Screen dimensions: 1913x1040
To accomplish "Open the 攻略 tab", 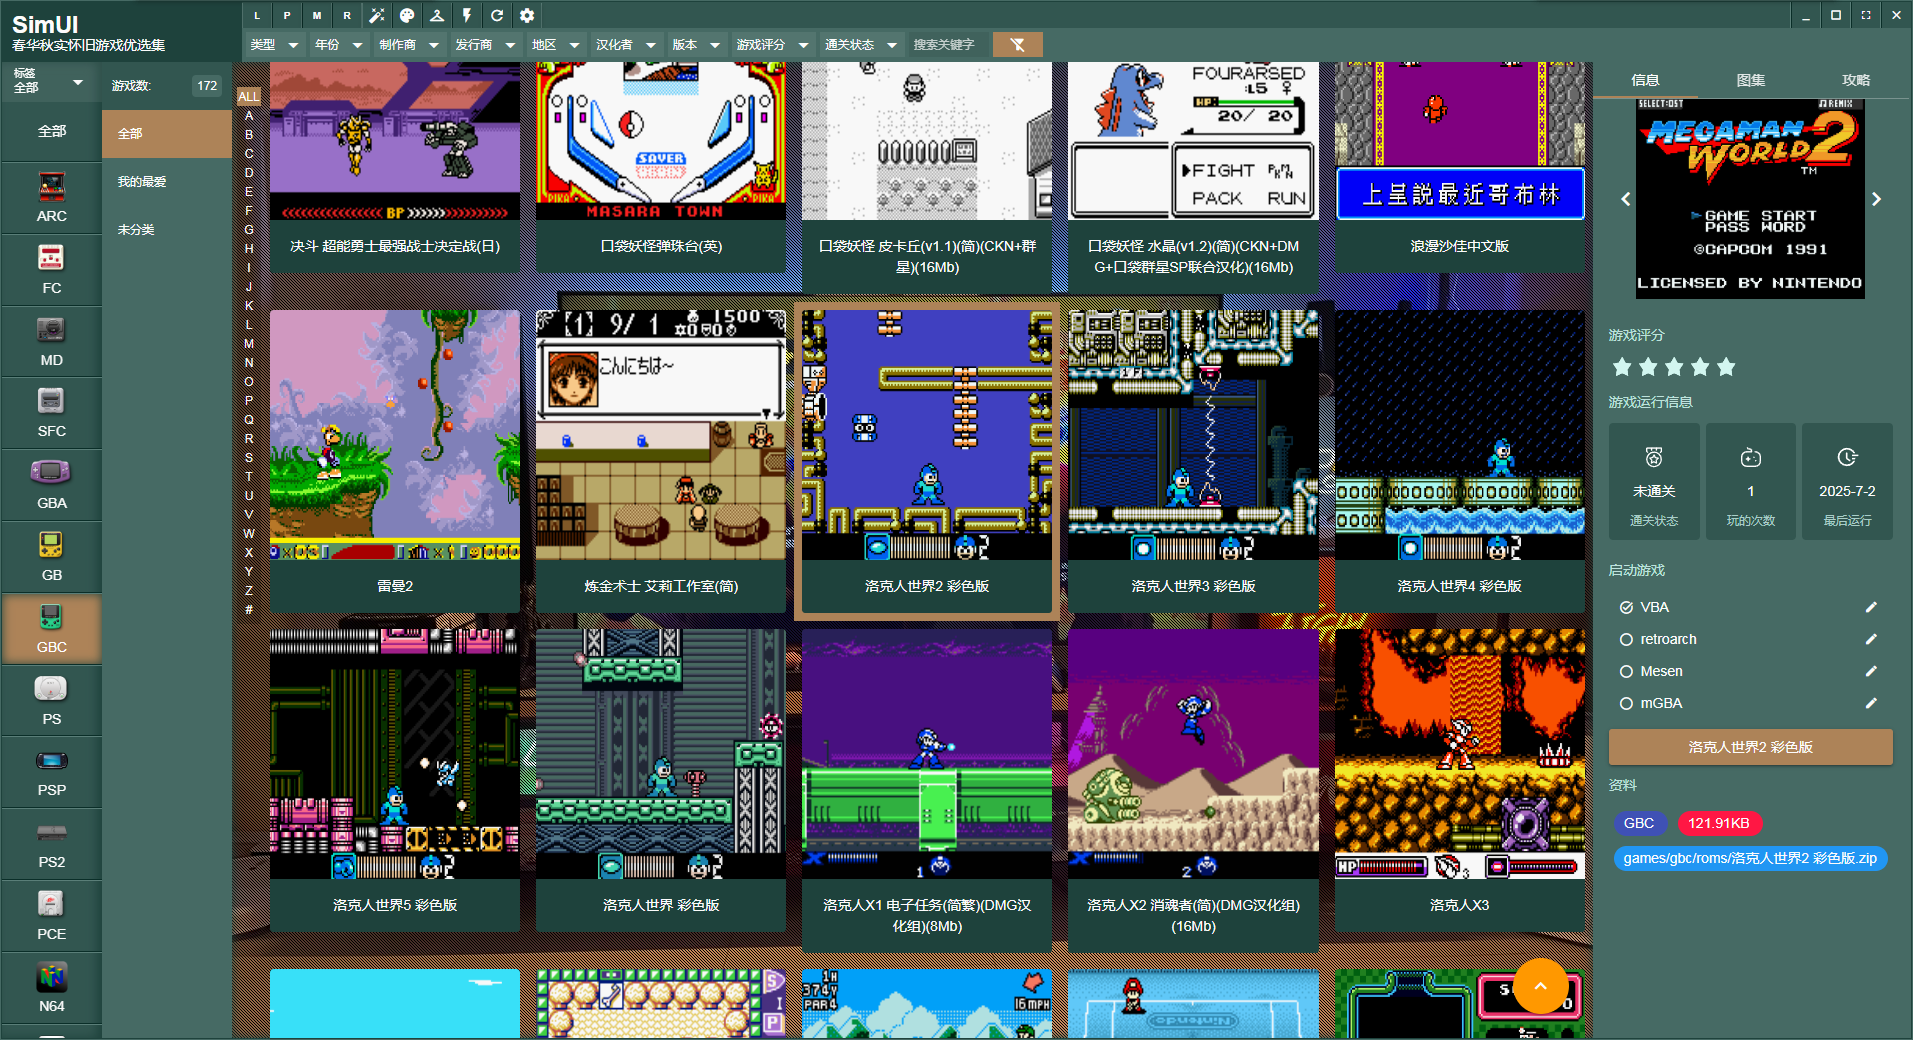I will coord(1855,80).
